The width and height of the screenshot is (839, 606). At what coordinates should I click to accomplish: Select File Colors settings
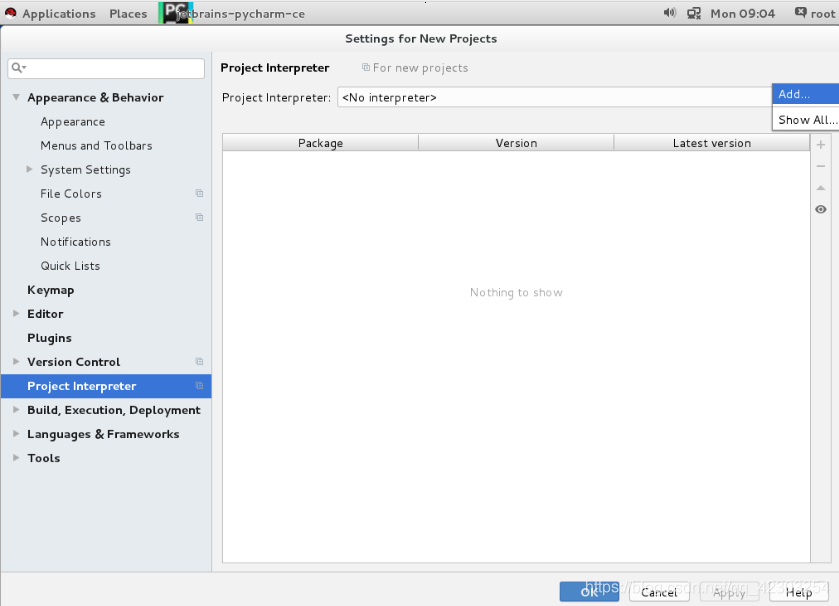point(71,194)
